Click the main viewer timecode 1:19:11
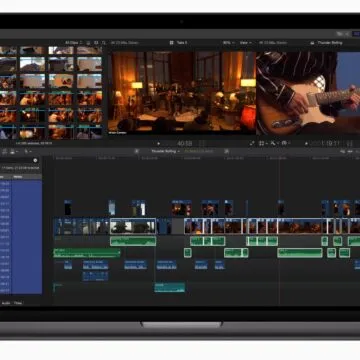The width and height of the screenshot is (360, 360). (x=330, y=144)
